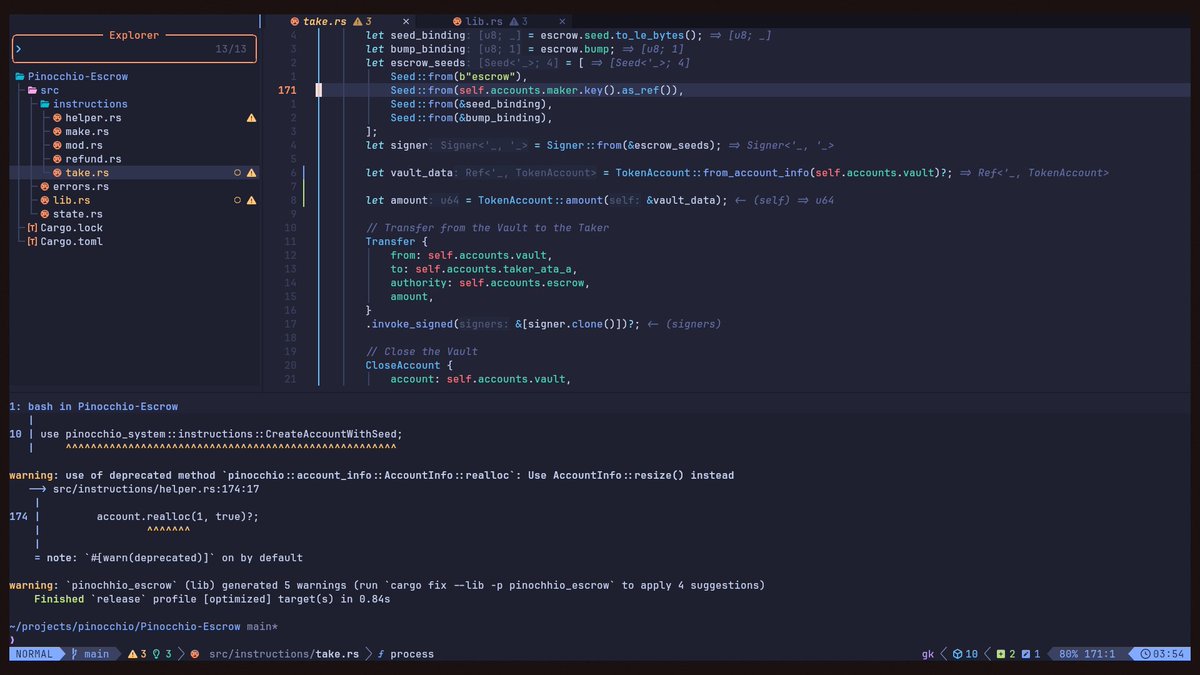Open lib.rs from the Explorer tree
The image size is (1200, 675).
tap(72, 200)
